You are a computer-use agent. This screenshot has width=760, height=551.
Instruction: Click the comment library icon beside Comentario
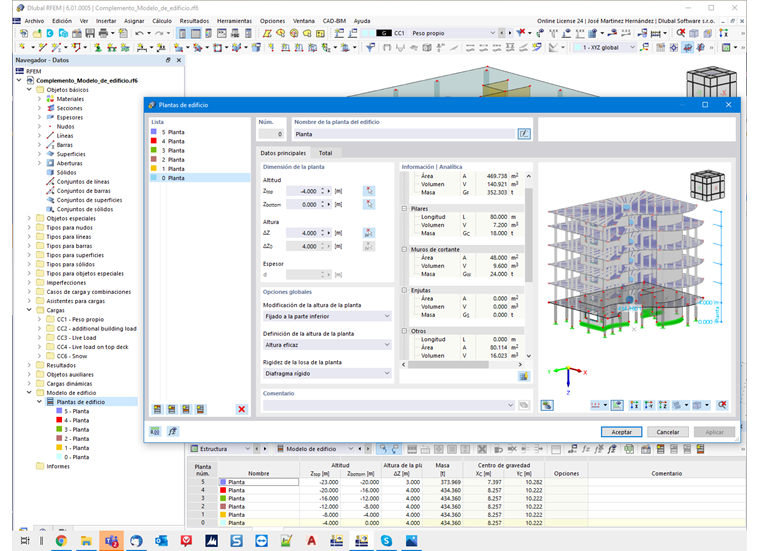pos(524,405)
